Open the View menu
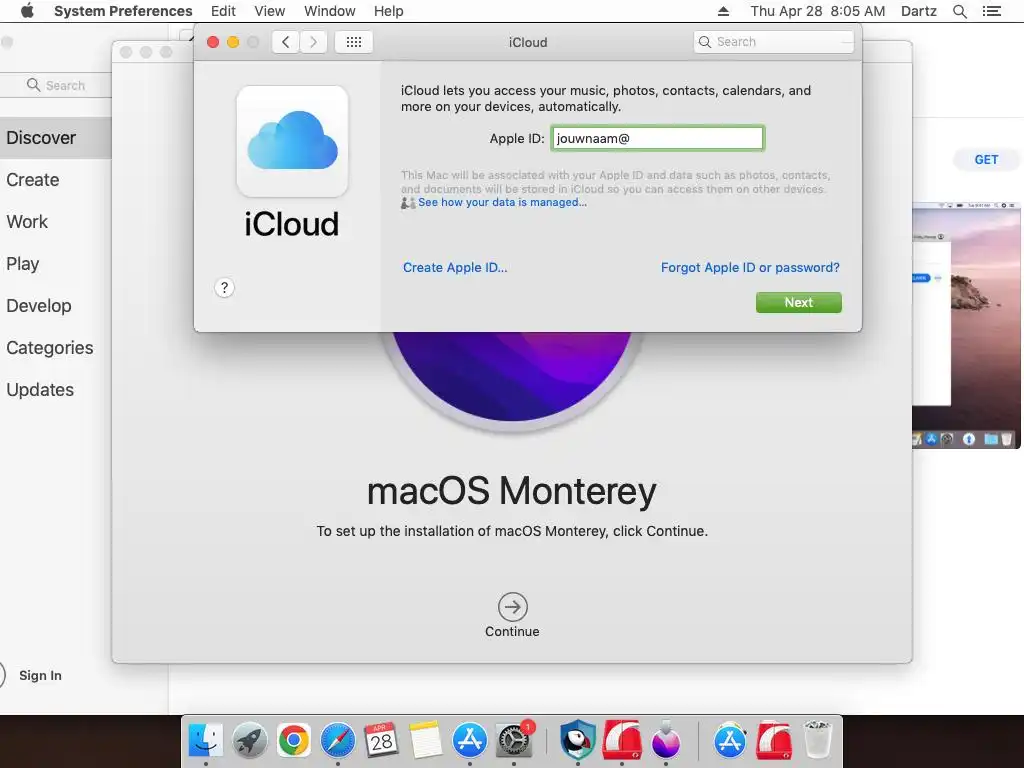The image size is (1024, 768). pos(270,11)
